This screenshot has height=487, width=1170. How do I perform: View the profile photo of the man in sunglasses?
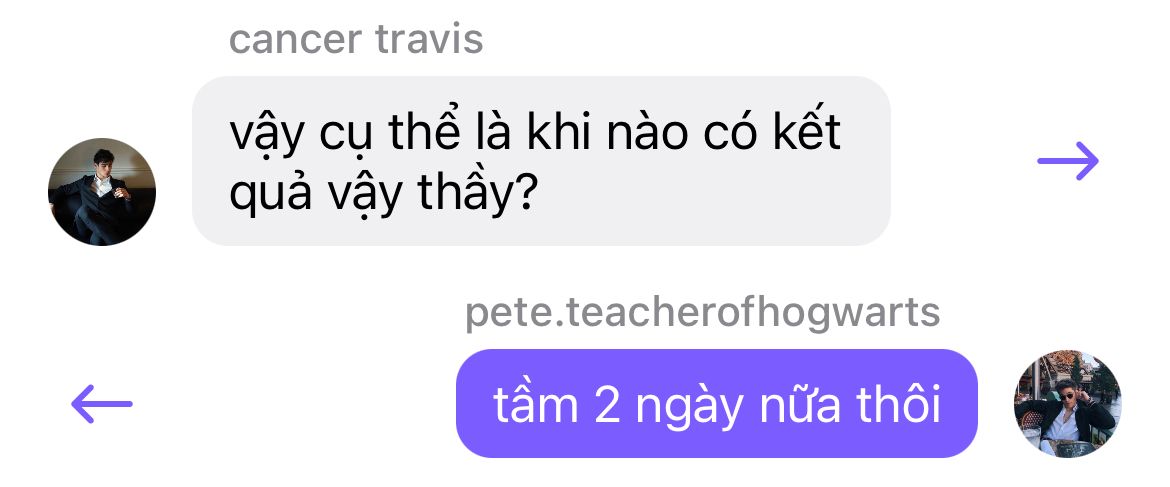click(1067, 403)
